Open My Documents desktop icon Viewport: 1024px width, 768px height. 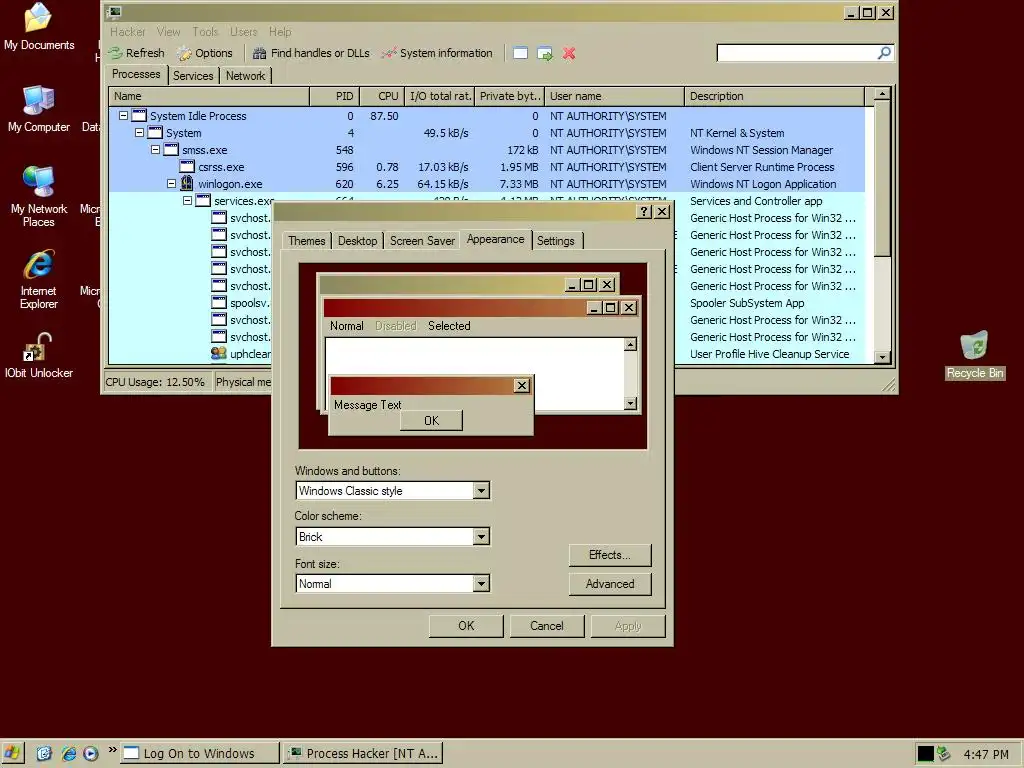pyautogui.click(x=39, y=26)
